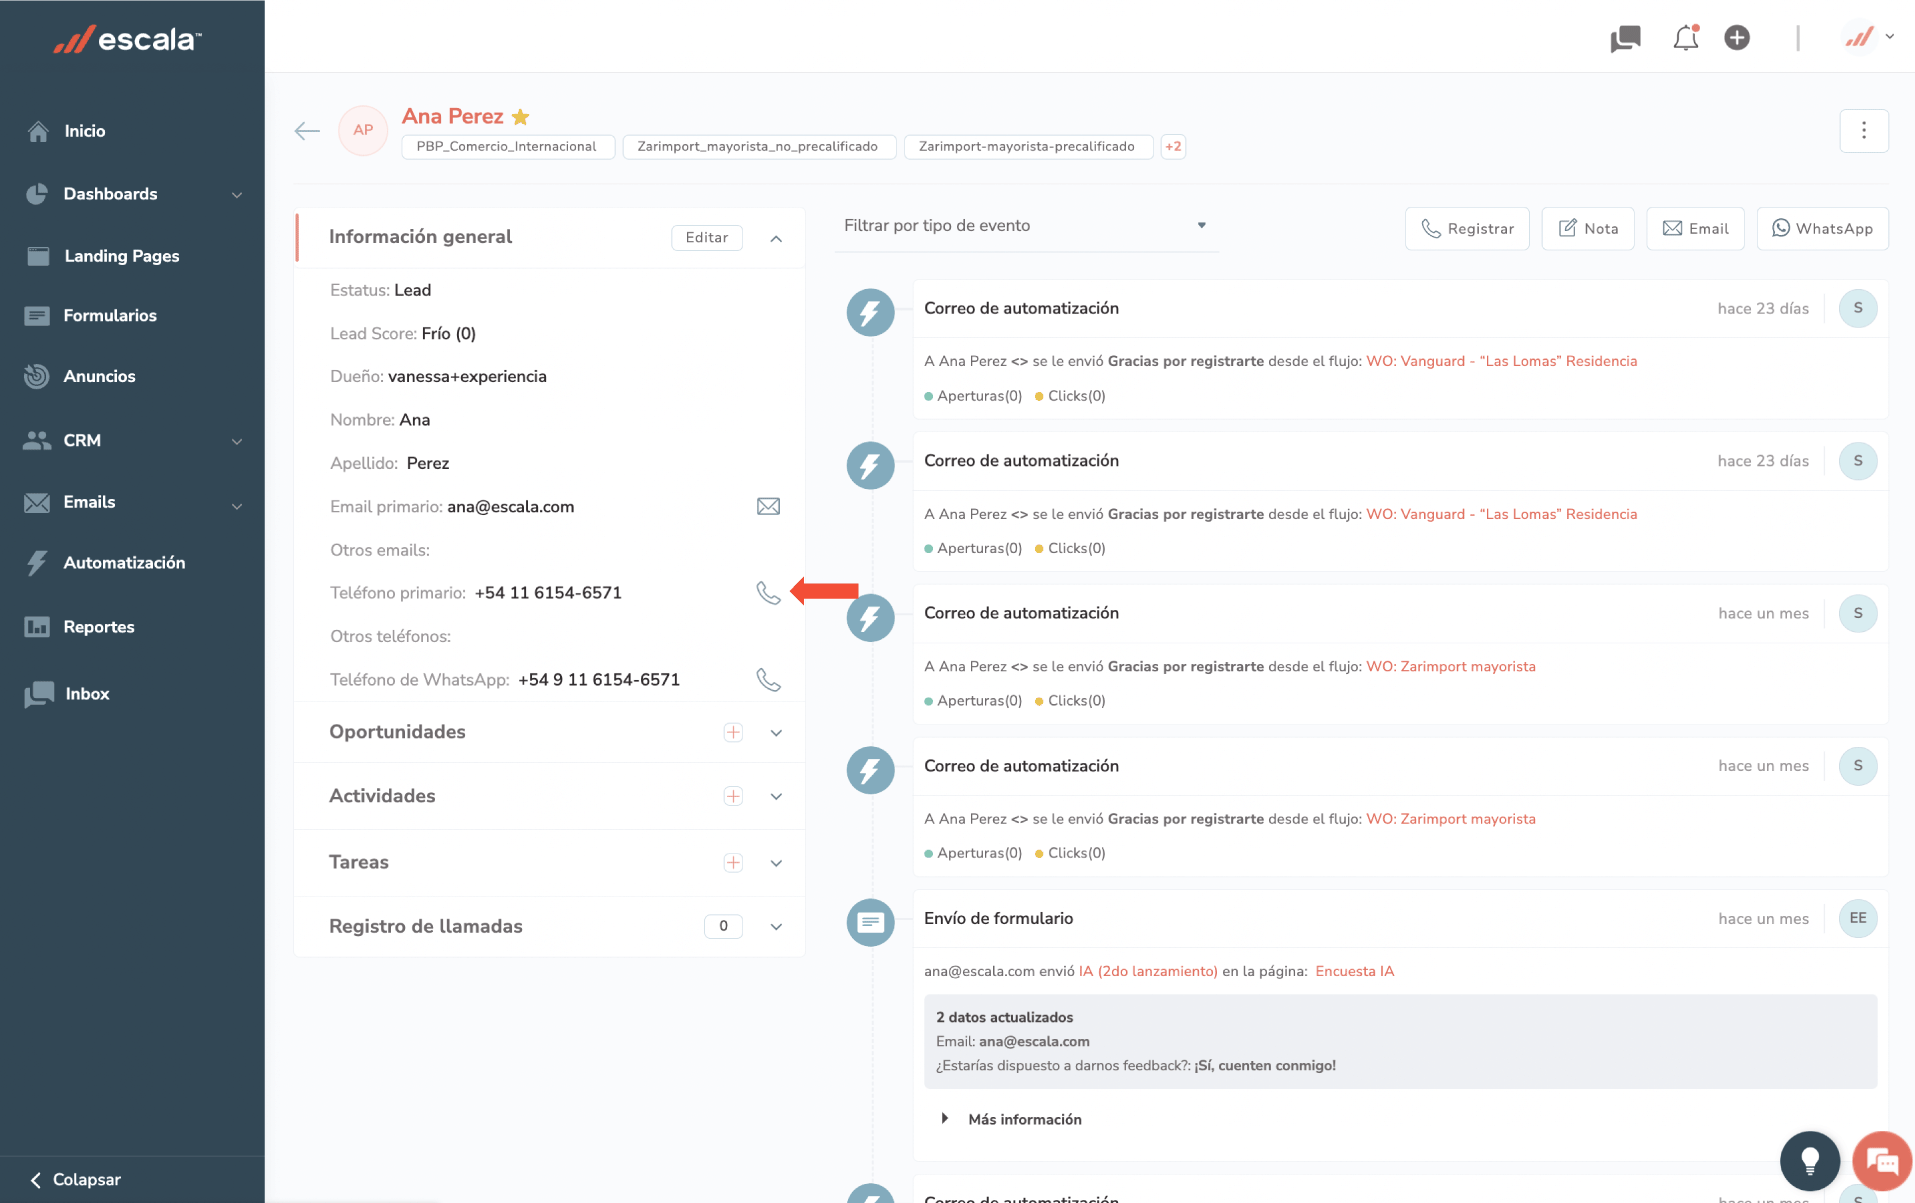The width and height of the screenshot is (1915, 1203).
Task: Click the phone icon beside Teléfono de WhatsApp
Action: [x=768, y=680]
